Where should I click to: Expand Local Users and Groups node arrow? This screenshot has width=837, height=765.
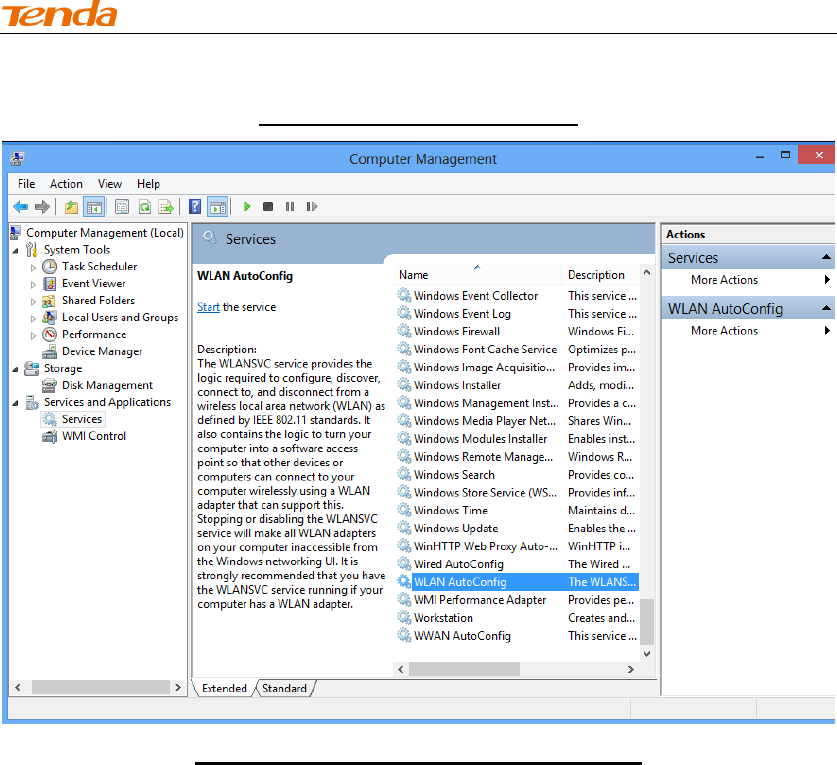[33, 319]
